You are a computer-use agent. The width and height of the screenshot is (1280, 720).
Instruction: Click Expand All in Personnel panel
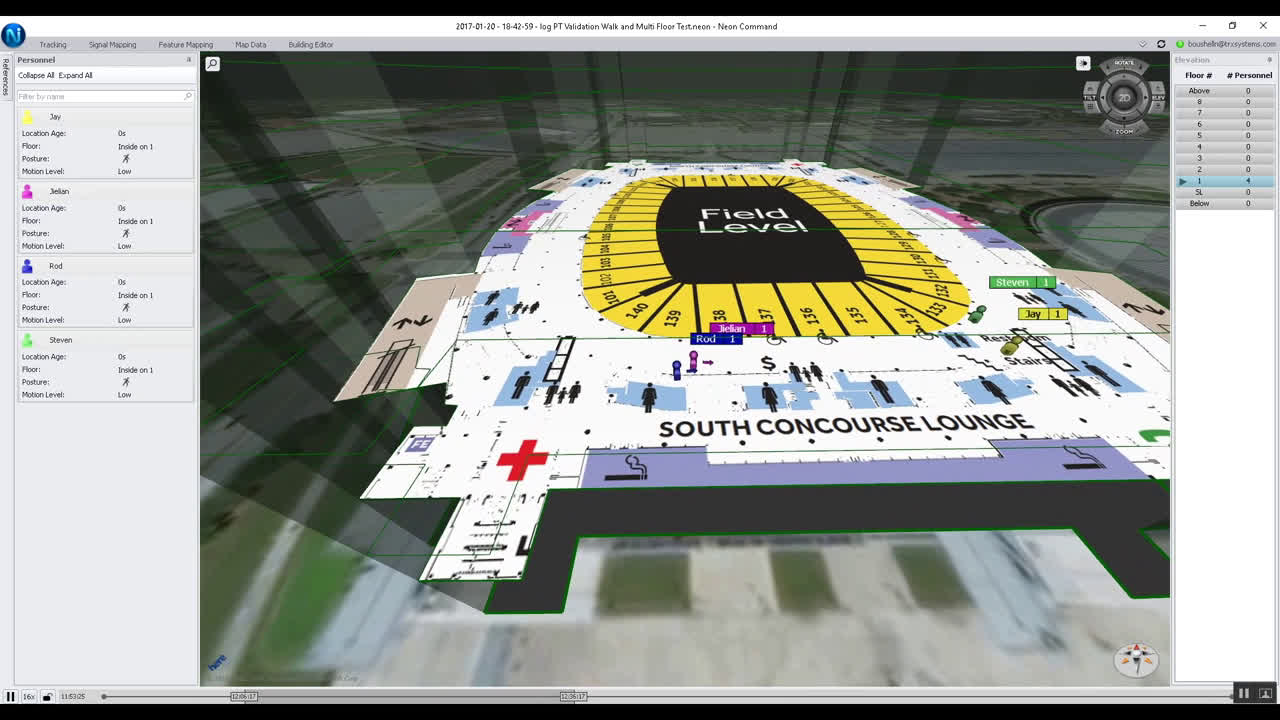(x=75, y=75)
